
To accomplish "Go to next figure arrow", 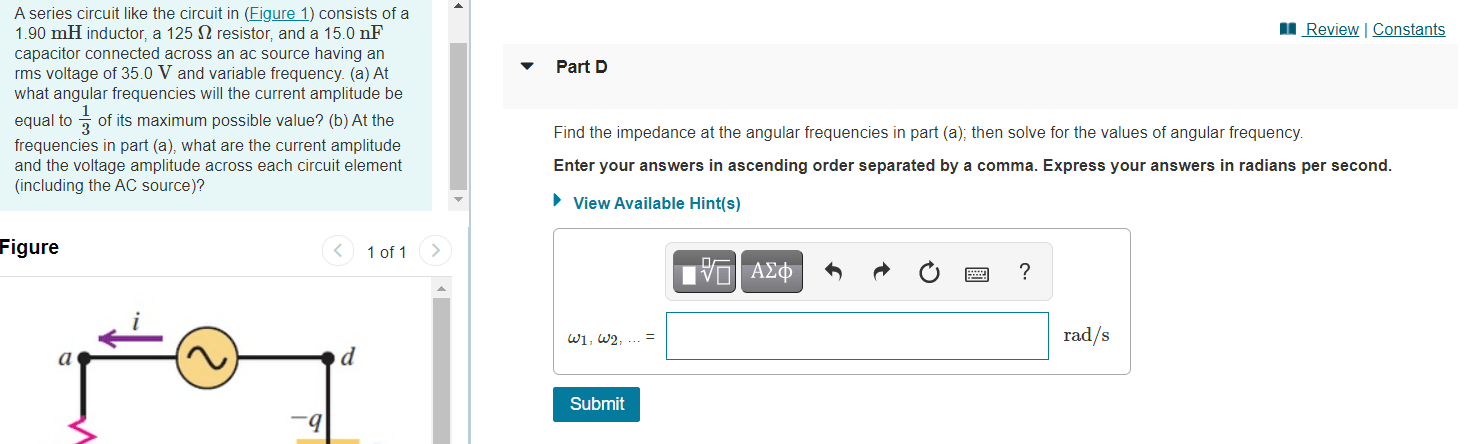I will pyautogui.click(x=435, y=251).
